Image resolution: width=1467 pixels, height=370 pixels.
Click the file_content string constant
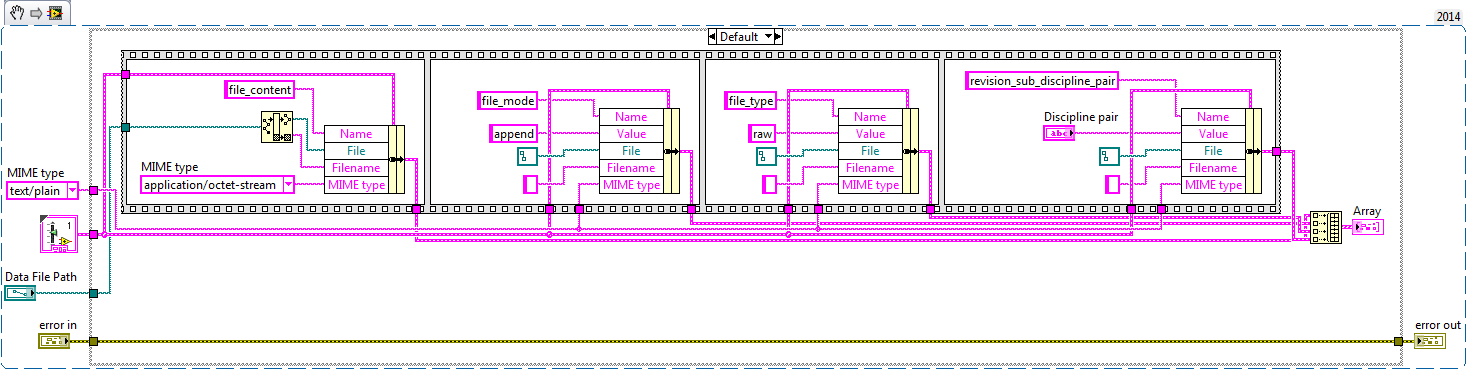(x=260, y=90)
